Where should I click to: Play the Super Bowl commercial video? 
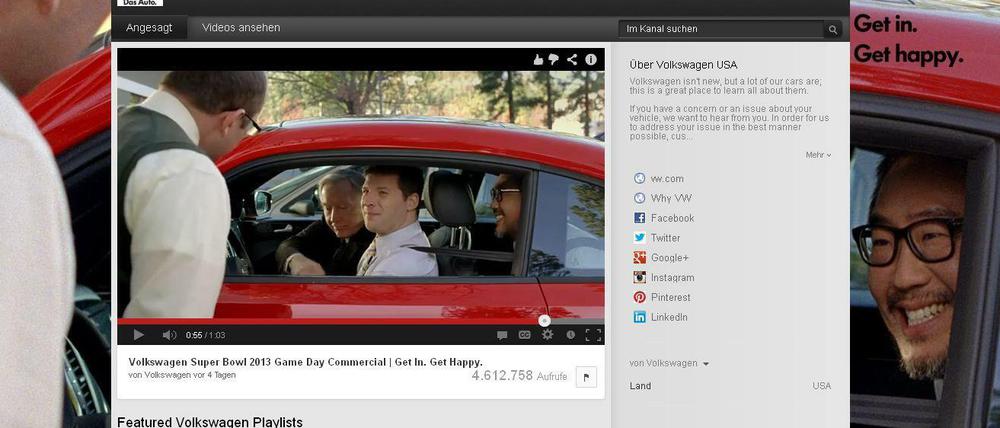(x=138, y=335)
